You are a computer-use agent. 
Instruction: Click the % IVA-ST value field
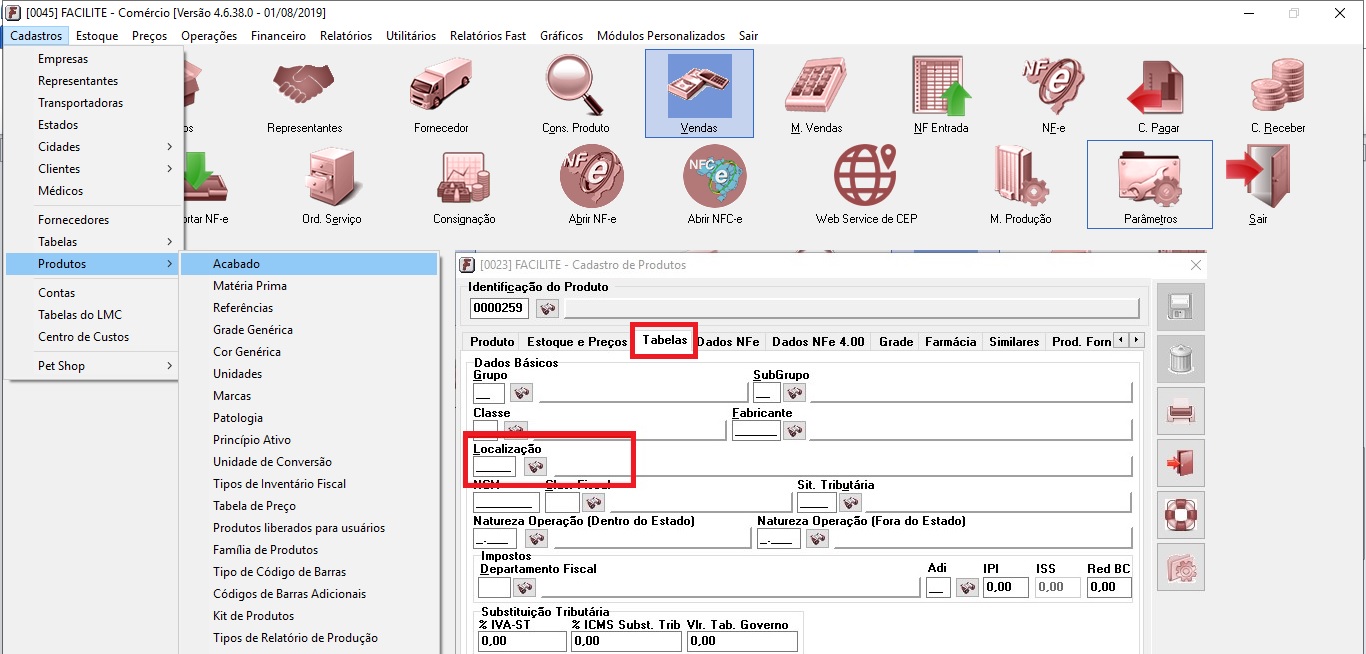click(522, 641)
